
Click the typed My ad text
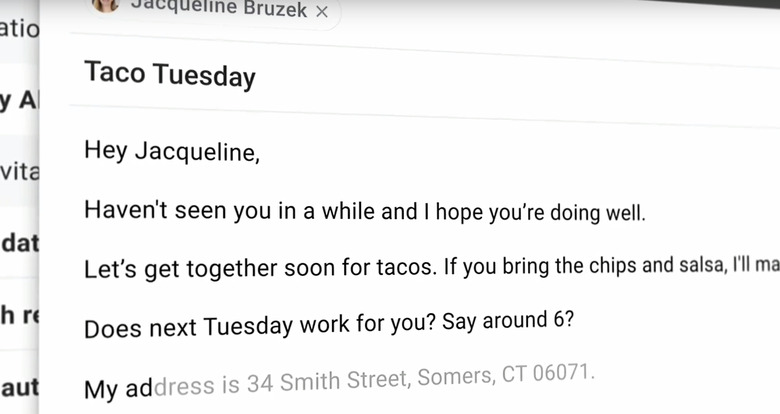click(x=118, y=389)
